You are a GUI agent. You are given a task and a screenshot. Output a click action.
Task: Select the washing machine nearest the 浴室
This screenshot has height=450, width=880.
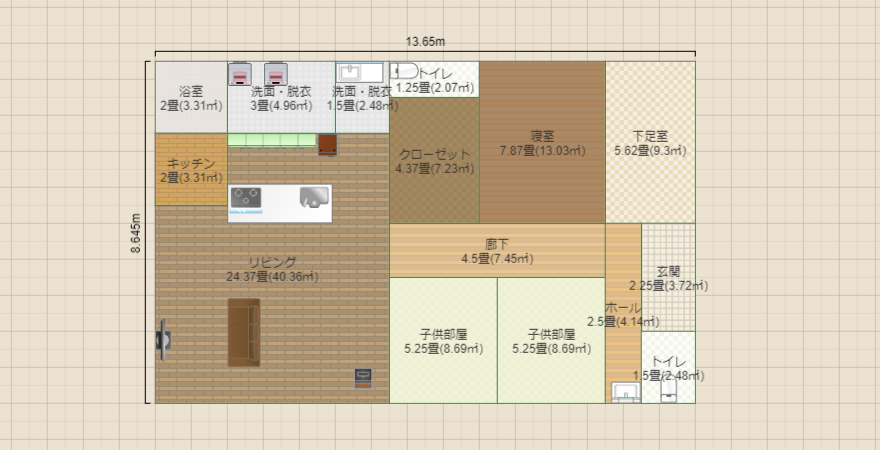coord(240,74)
